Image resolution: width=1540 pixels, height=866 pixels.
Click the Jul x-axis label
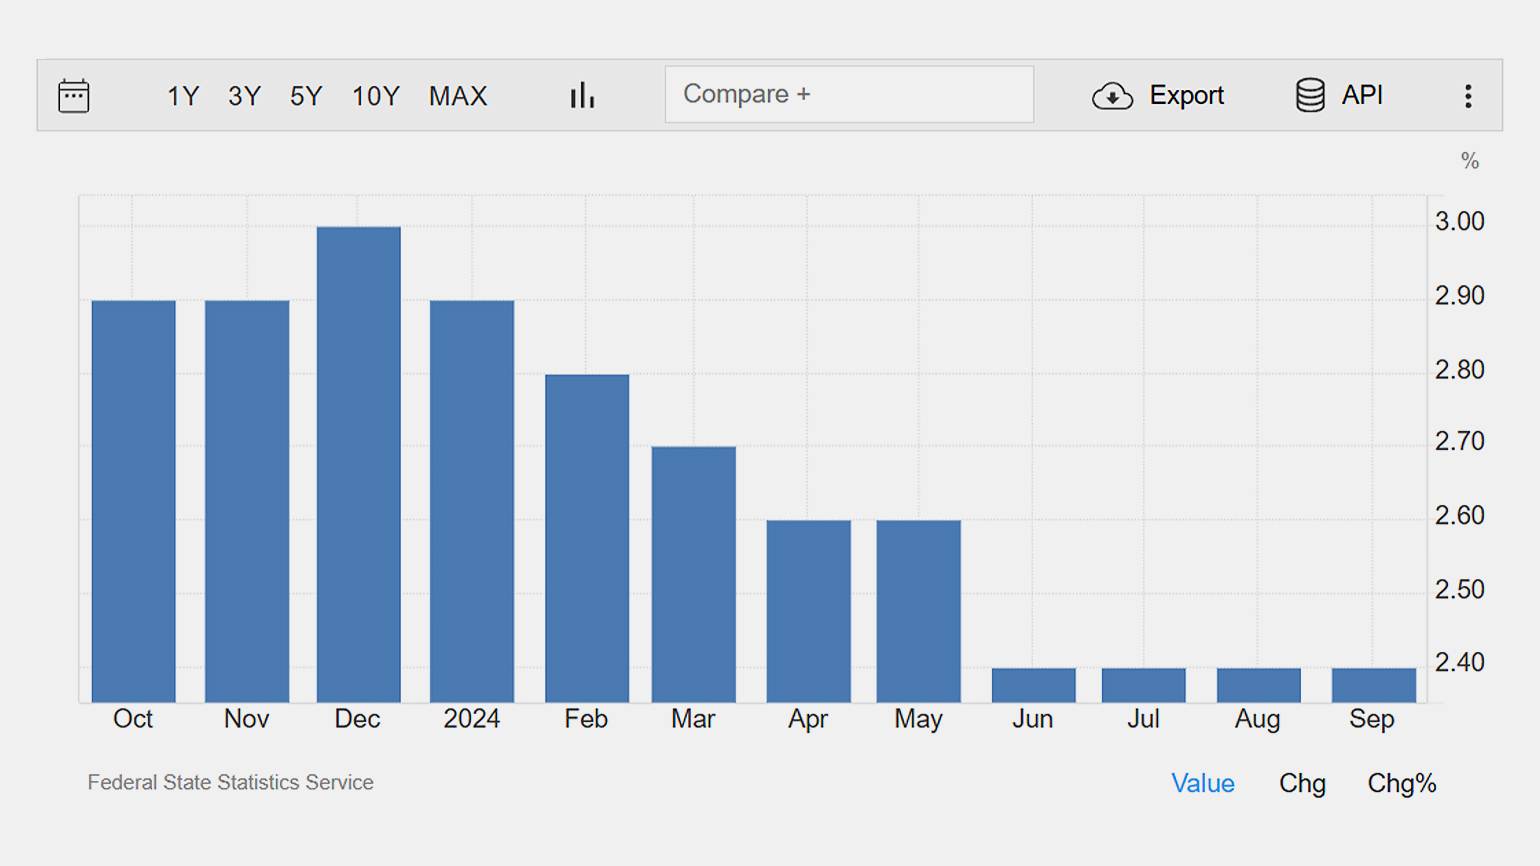(1143, 719)
